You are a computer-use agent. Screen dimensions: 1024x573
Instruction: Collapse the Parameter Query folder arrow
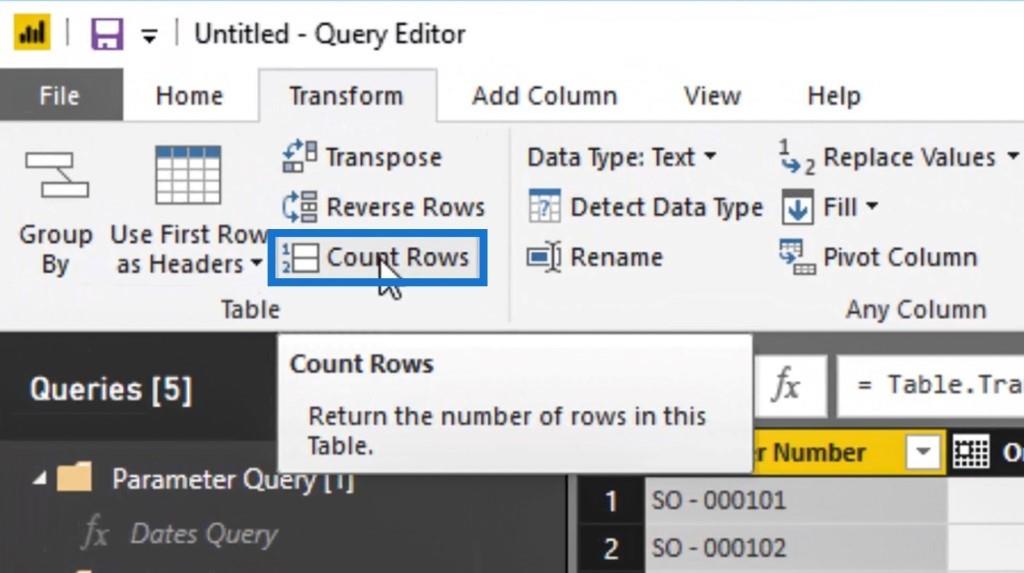click(x=39, y=480)
